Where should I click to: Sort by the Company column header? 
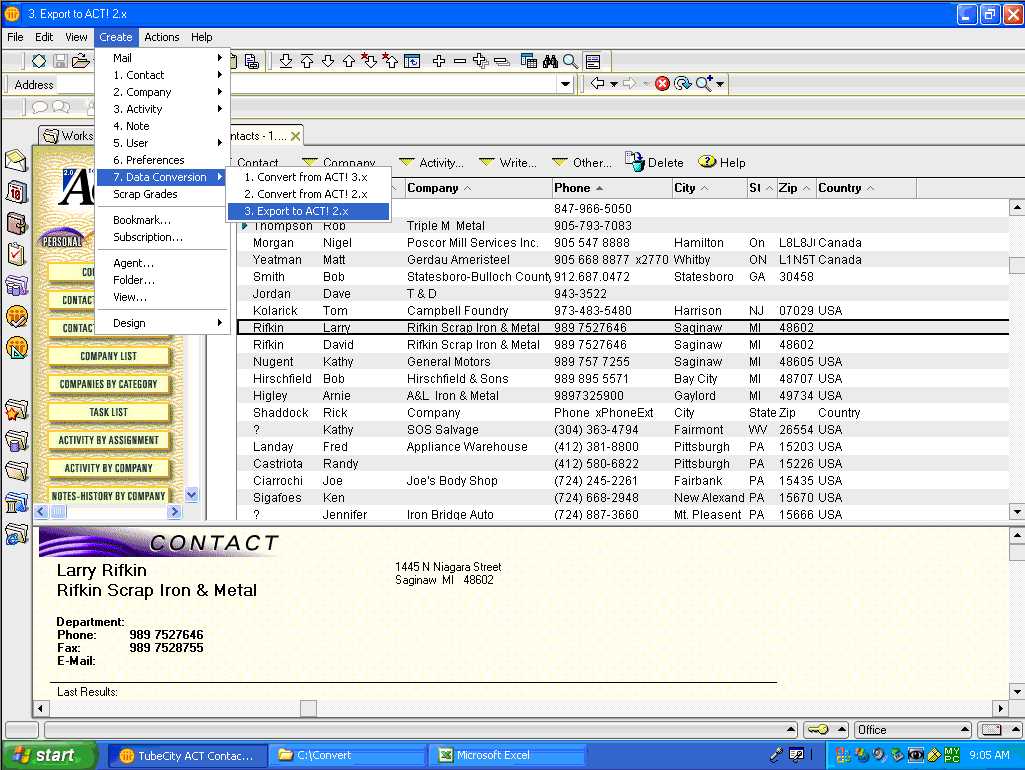coord(478,188)
